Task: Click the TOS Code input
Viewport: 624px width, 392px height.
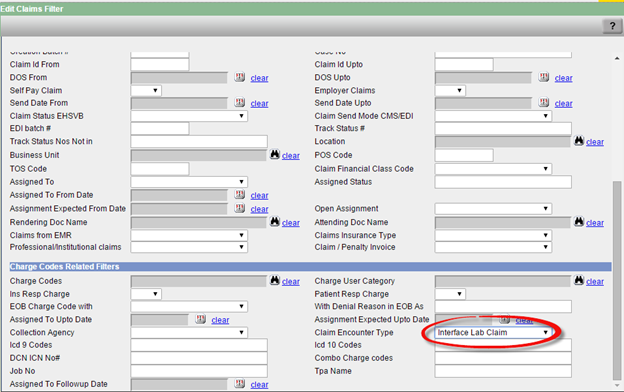Action: pyautogui.click(x=160, y=169)
